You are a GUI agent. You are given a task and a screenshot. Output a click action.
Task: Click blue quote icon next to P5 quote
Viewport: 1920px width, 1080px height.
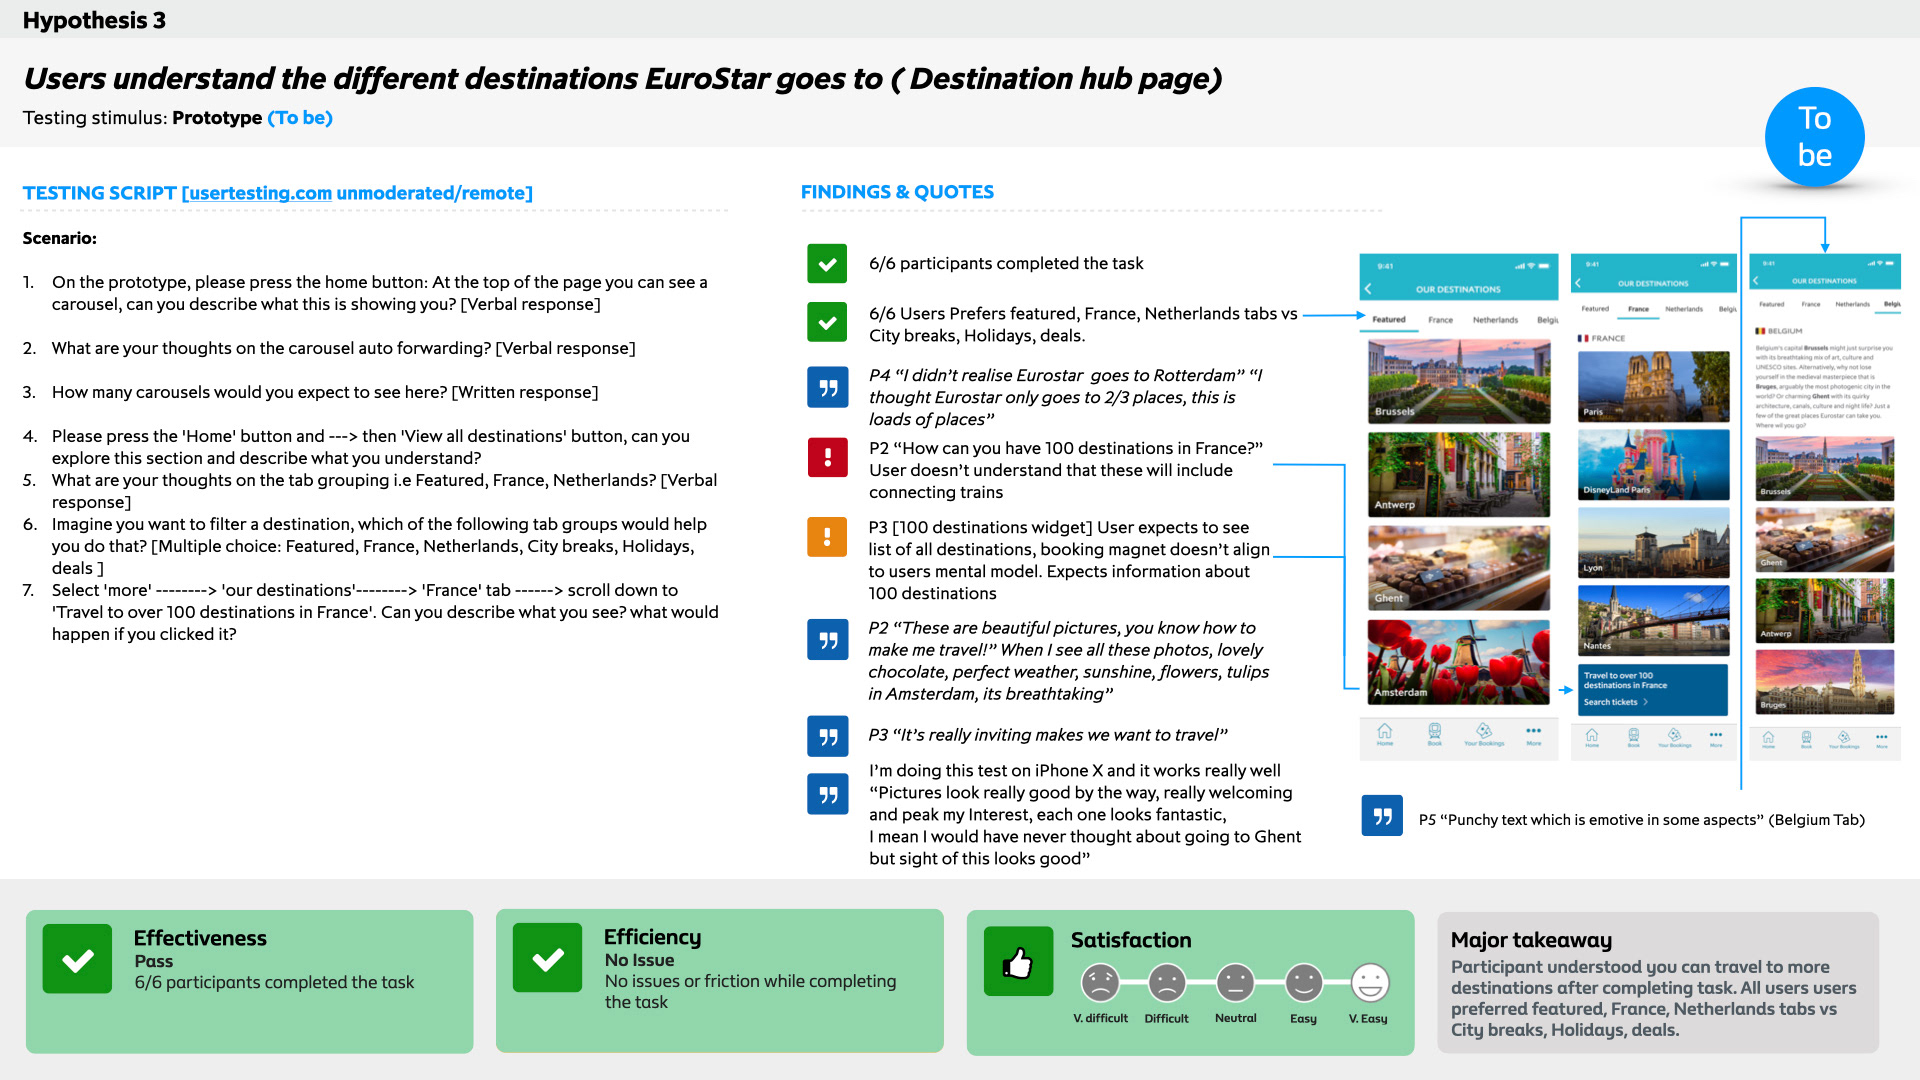pos(1382,816)
